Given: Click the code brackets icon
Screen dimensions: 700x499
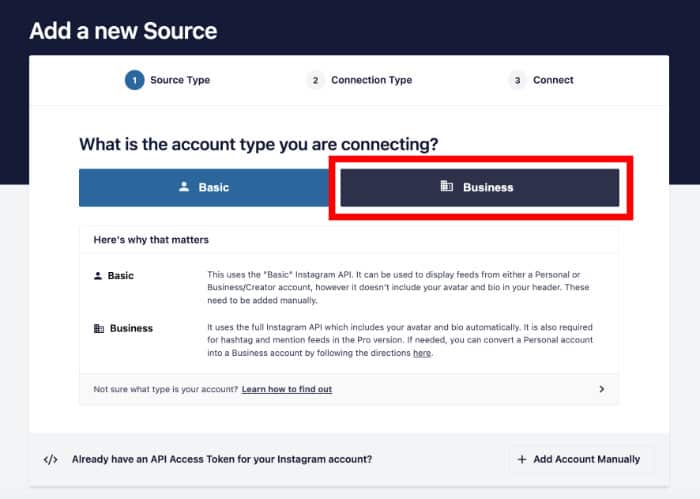Looking at the screenshot, I should click(x=50, y=459).
